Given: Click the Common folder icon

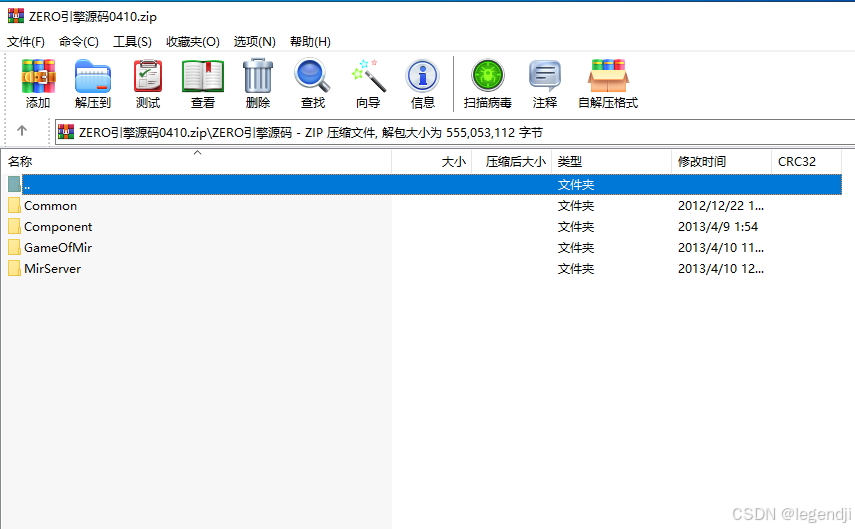Looking at the screenshot, I should 14,205.
